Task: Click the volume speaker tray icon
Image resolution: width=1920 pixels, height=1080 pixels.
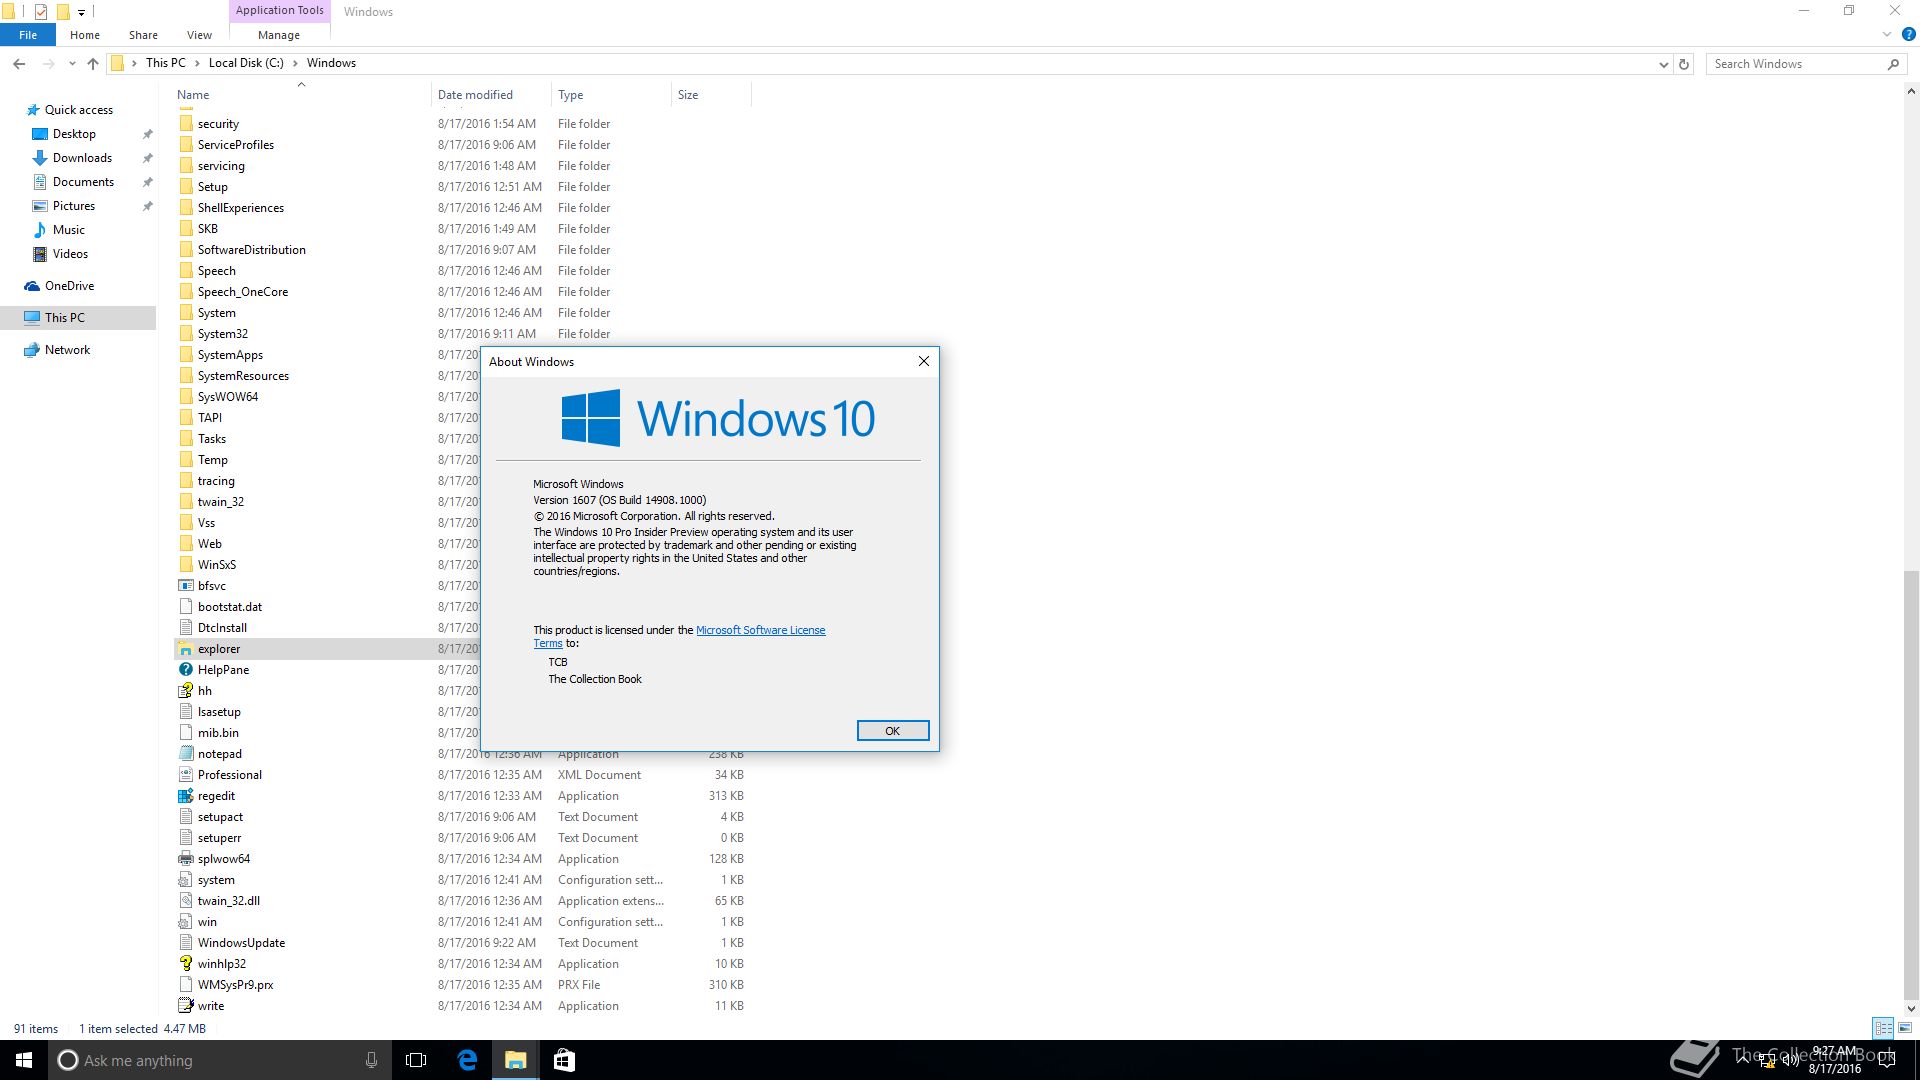Action: (x=1789, y=1060)
